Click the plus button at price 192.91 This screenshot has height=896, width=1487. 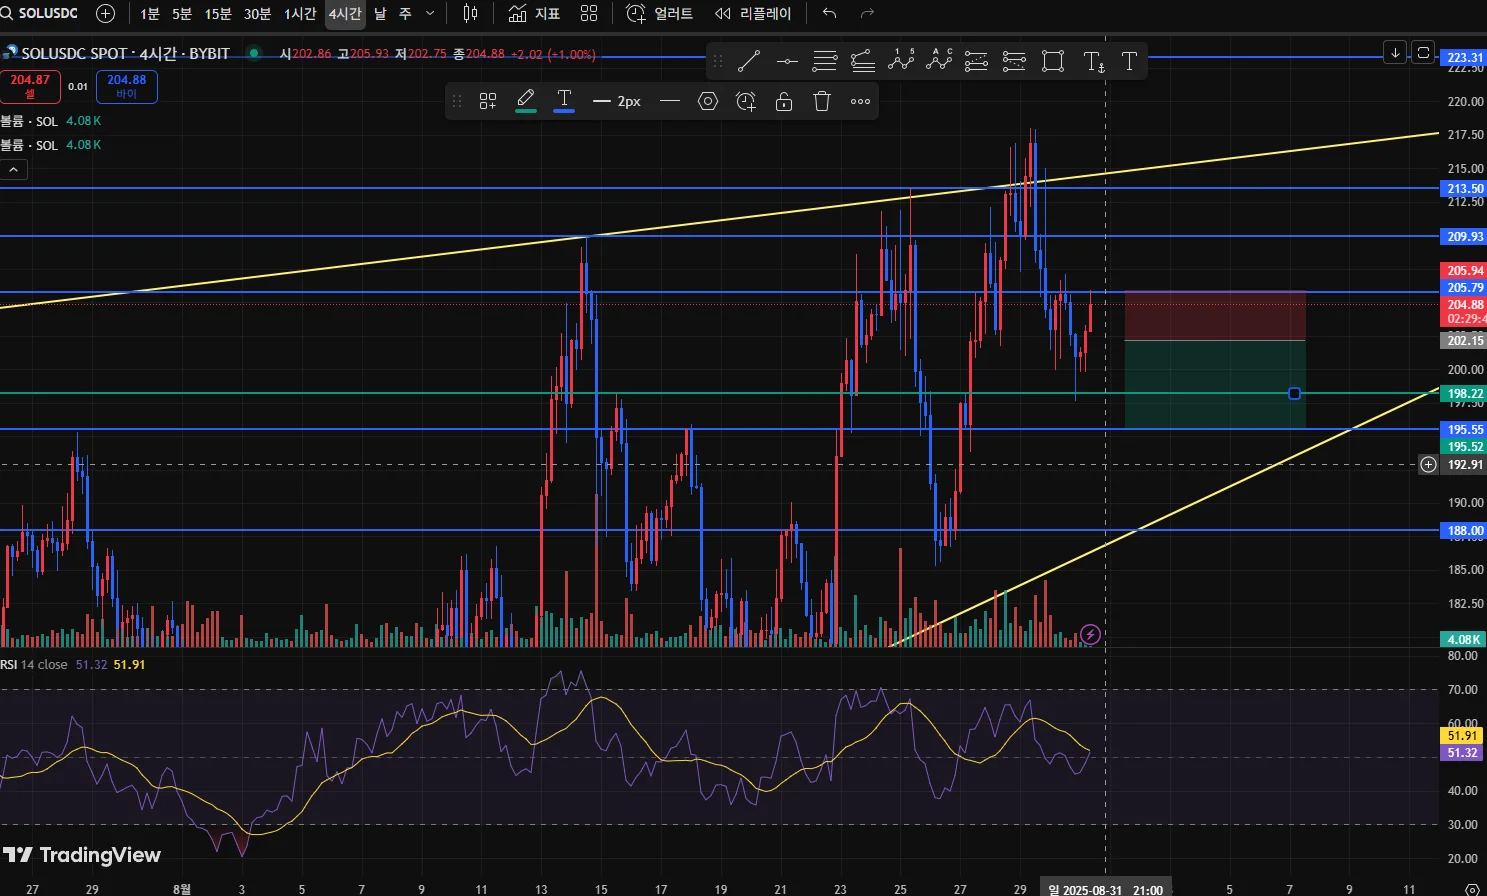1429,464
